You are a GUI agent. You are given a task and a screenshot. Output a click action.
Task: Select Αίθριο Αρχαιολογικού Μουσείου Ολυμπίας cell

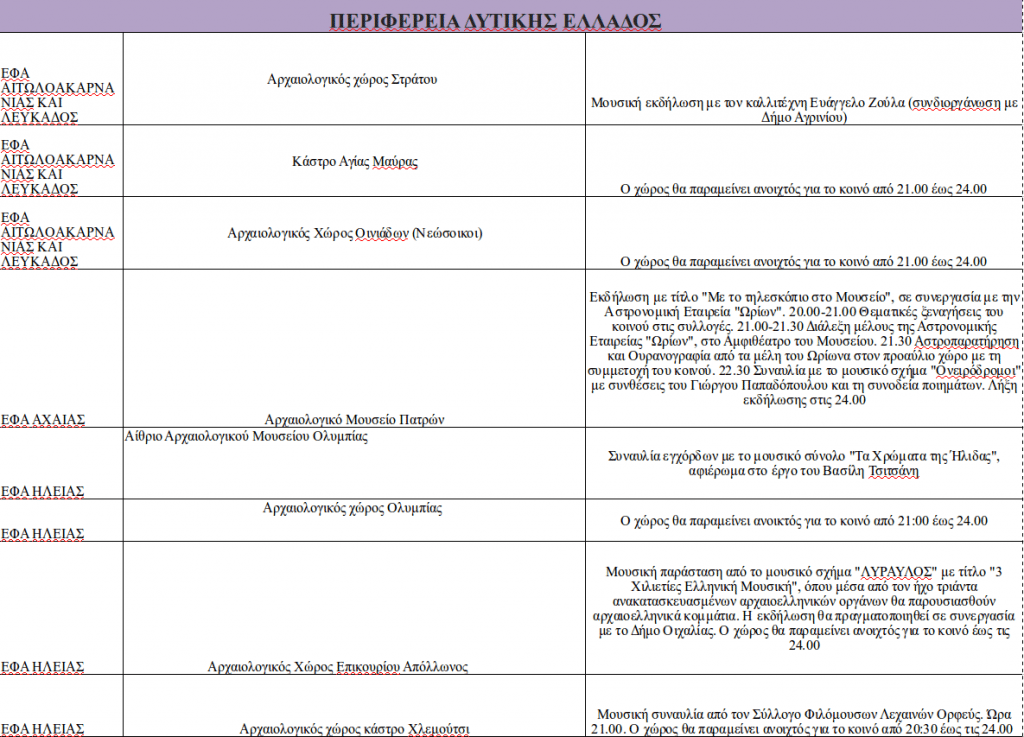point(246,436)
